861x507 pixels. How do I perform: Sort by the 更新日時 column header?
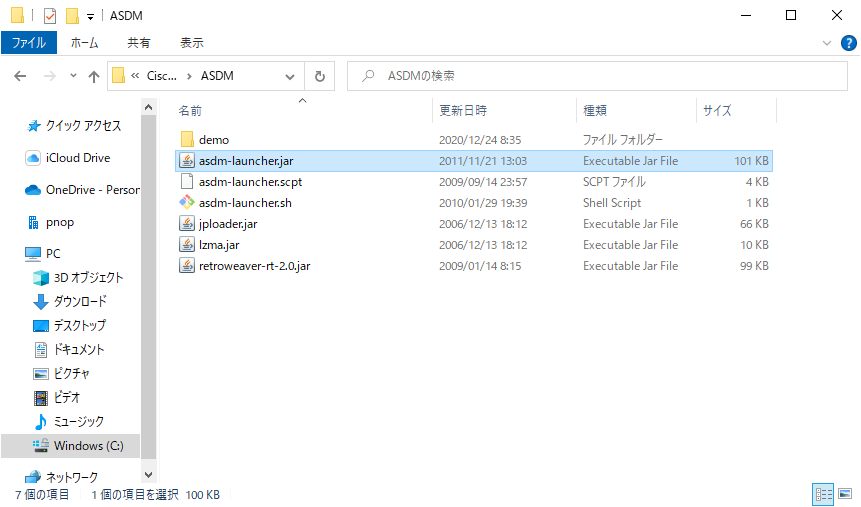[x=463, y=110]
